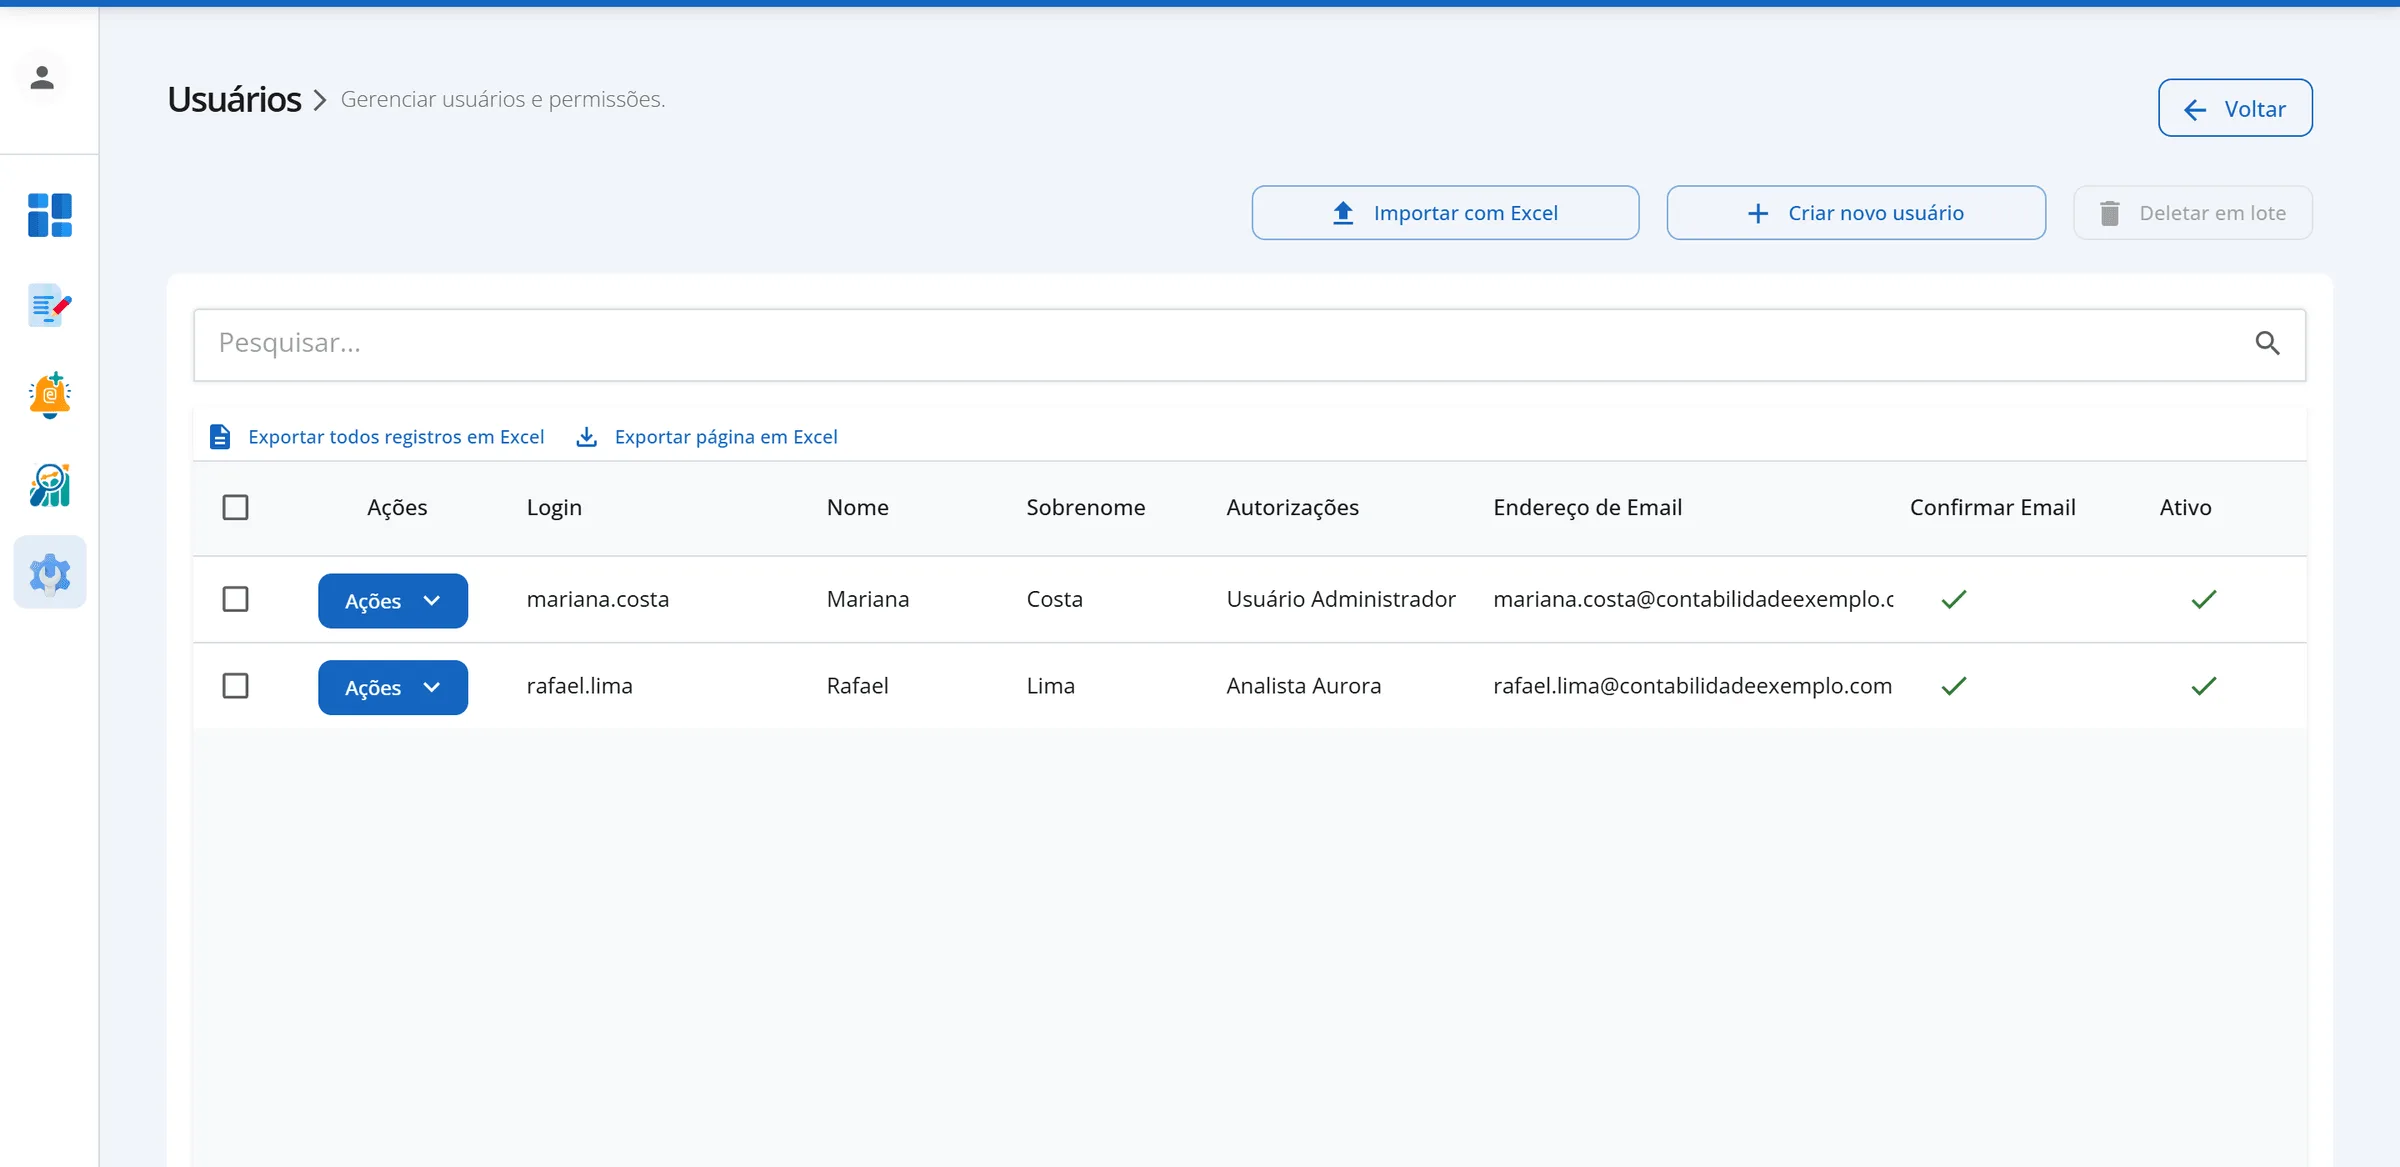Go back with the Voltar button
The width and height of the screenshot is (2400, 1167).
tap(2235, 108)
